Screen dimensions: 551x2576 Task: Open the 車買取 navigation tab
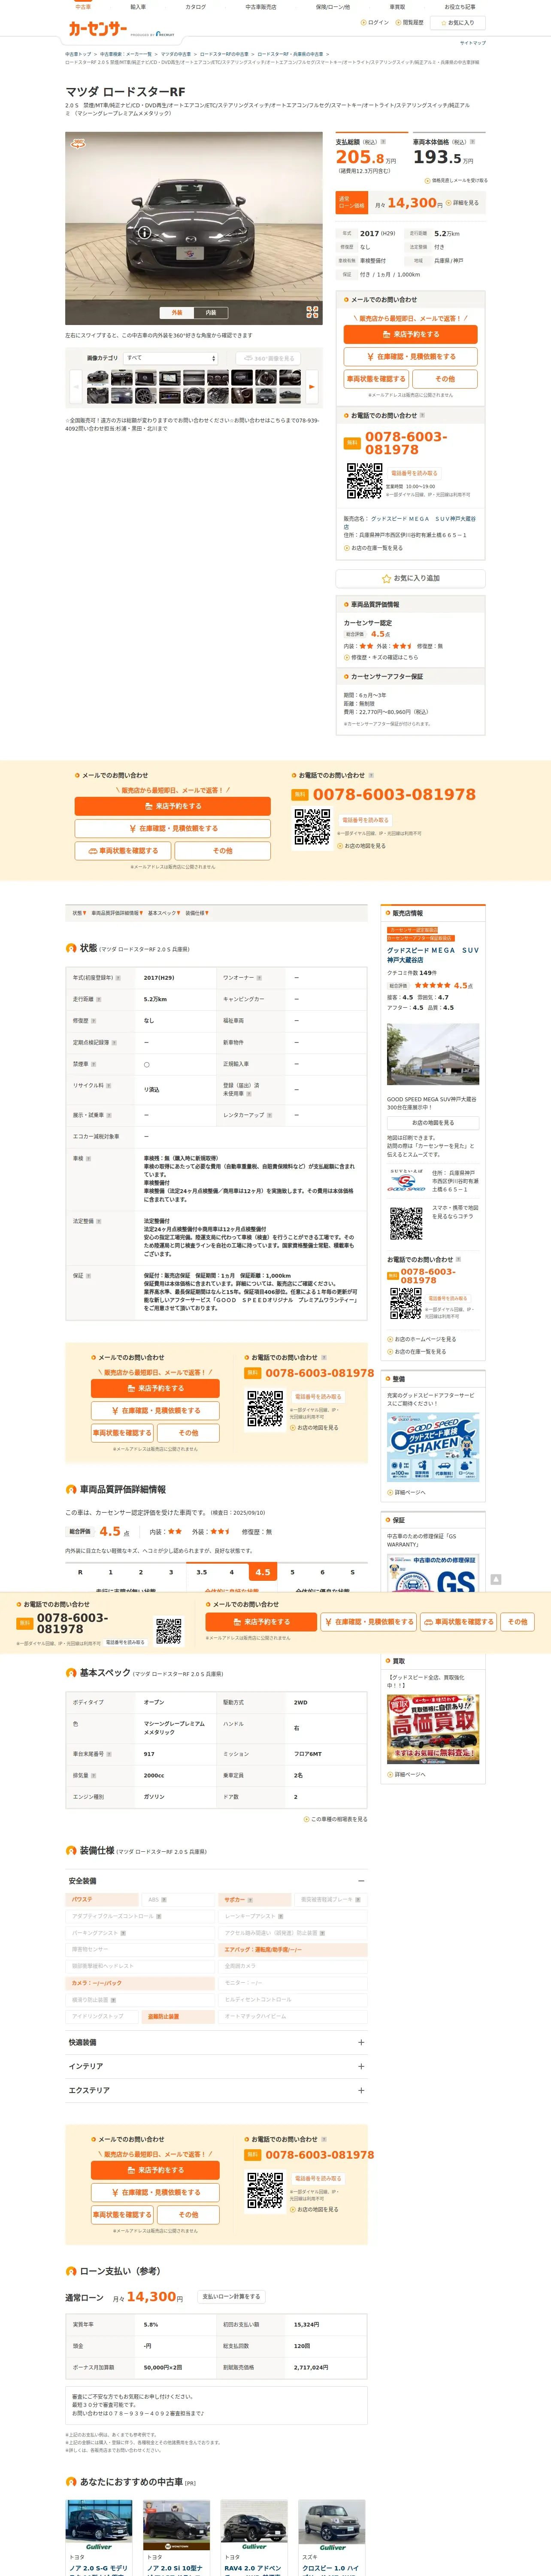(x=397, y=7)
